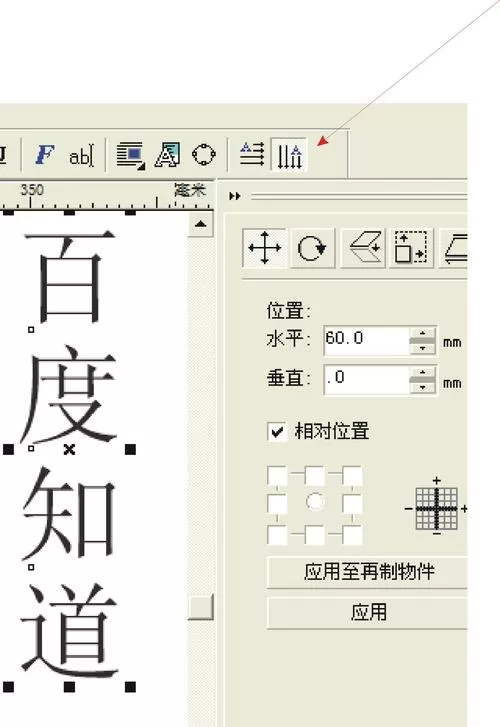This screenshot has width=500, height=727.
Task: Click the 应用至再制物件 button
Action: (x=367, y=572)
